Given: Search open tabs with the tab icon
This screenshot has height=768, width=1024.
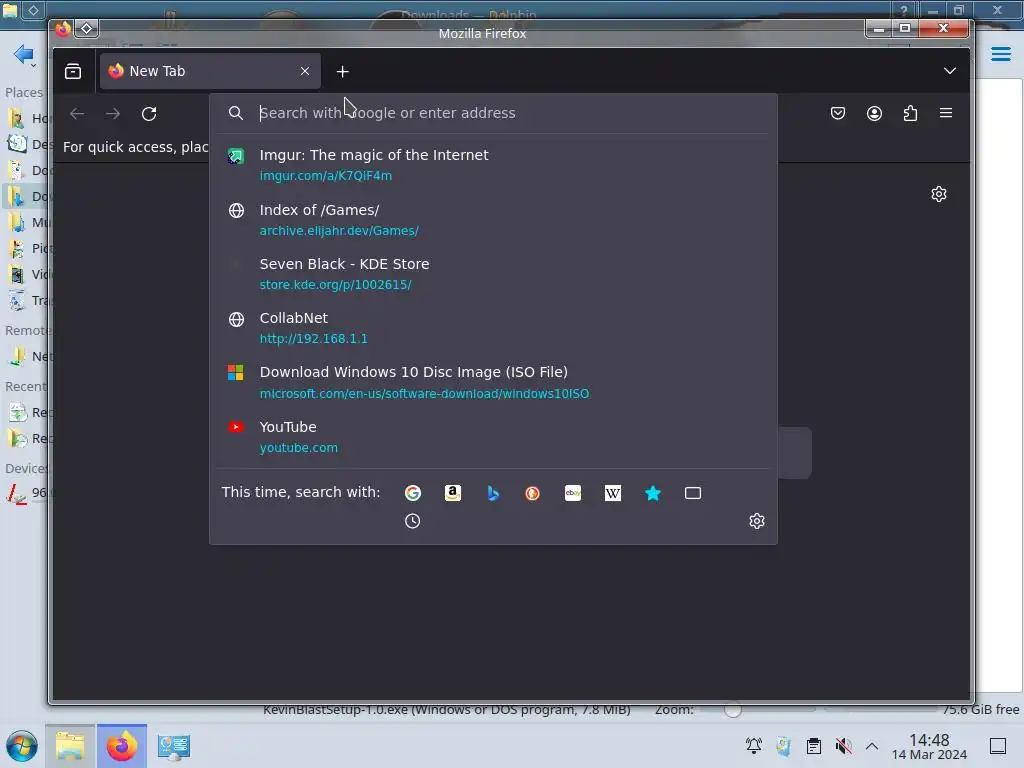Looking at the screenshot, I should pyautogui.click(x=693, y=493).
